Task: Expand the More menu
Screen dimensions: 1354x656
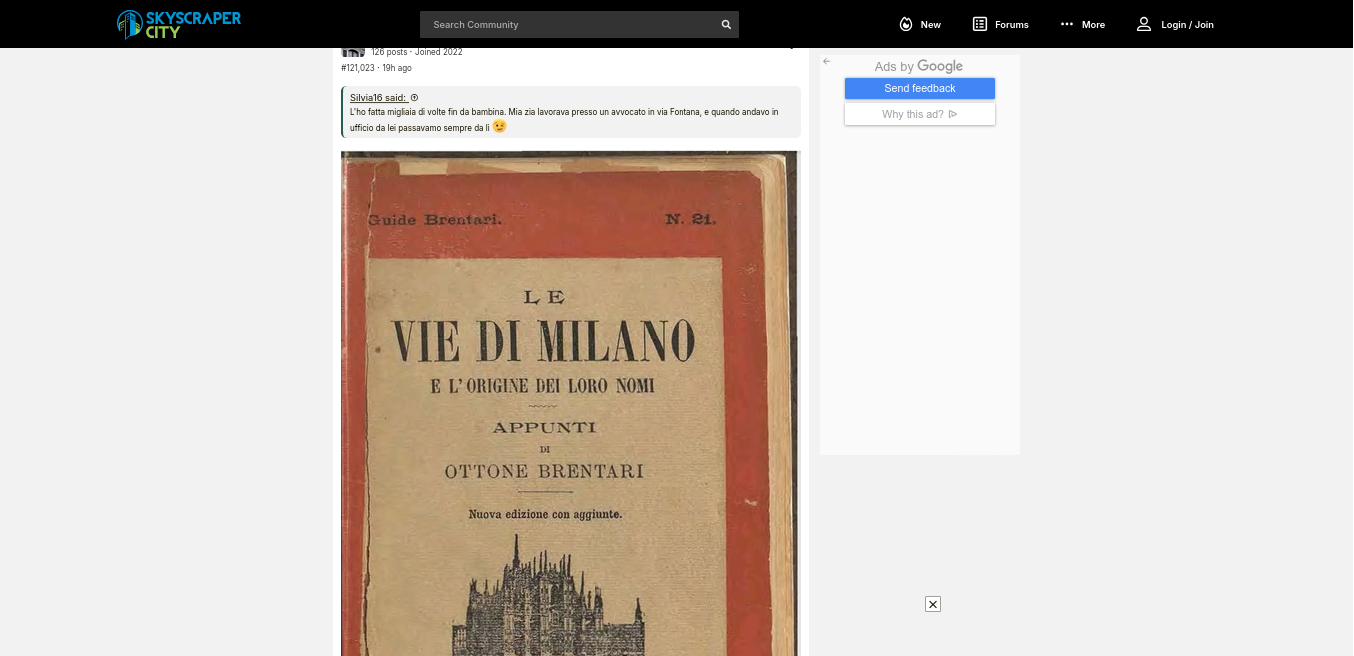Action: point(1082,25)
